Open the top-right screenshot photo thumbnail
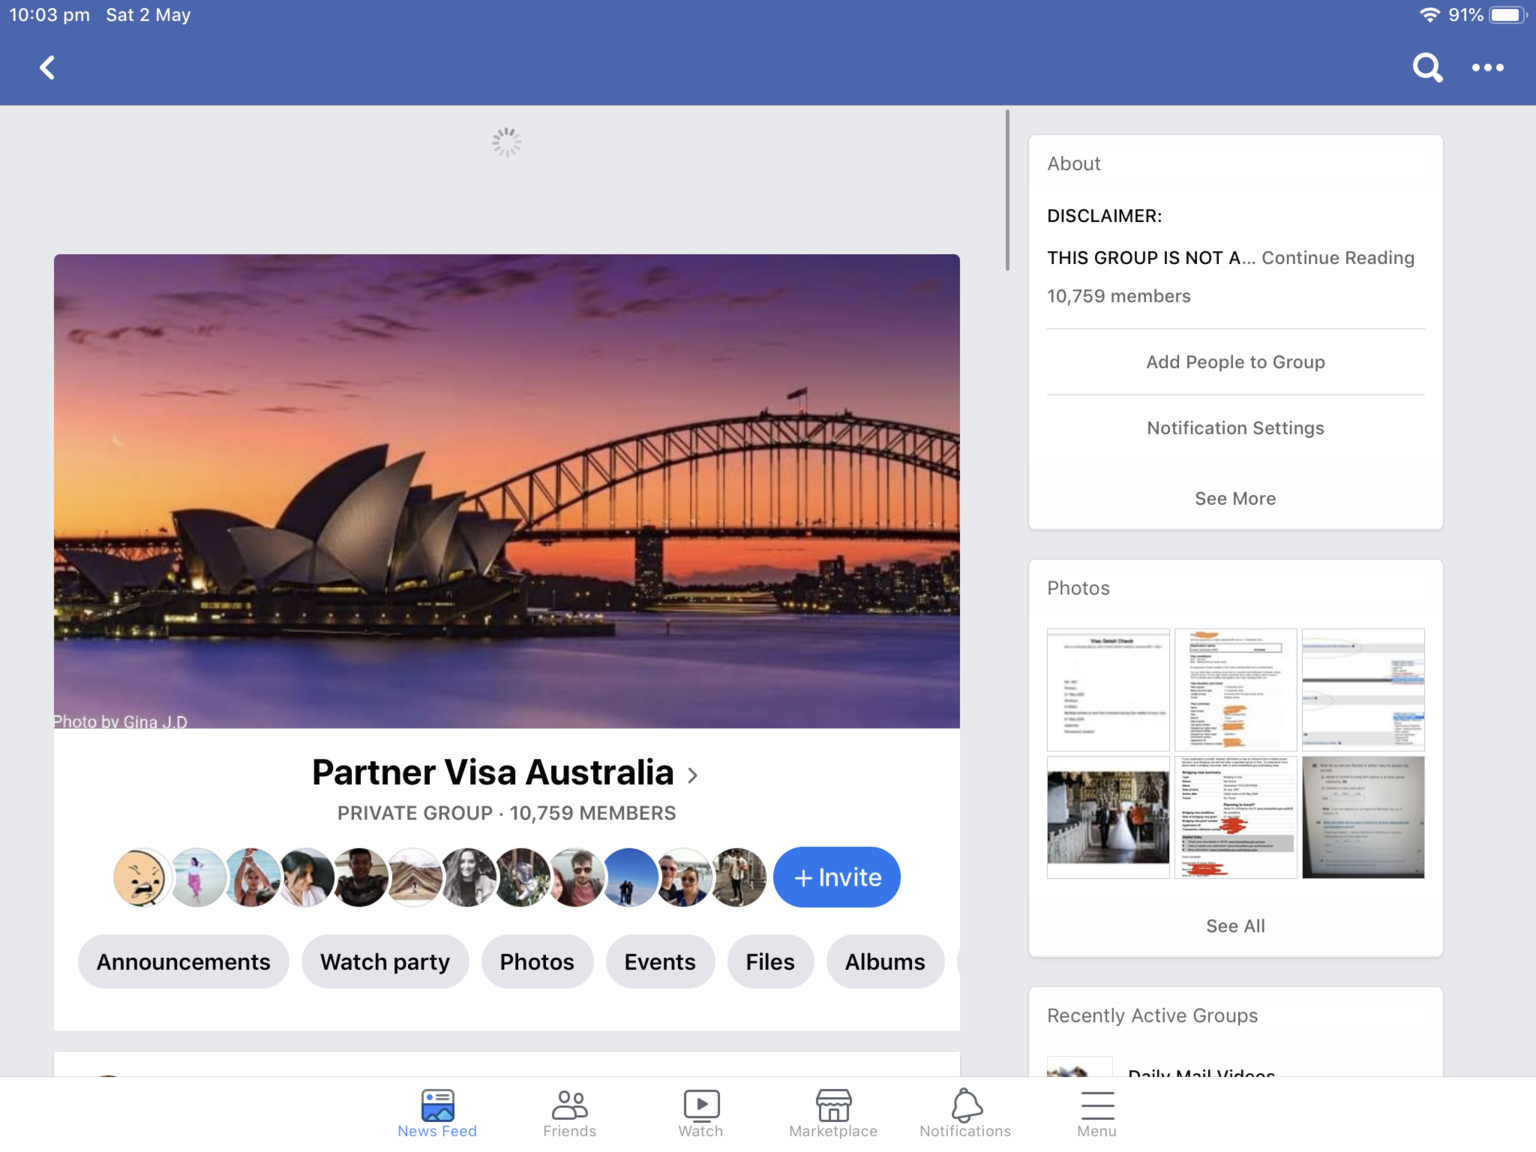The height and width of the screenshot is (1152, 1536). pyautogui.click(x=1363, y=690)
